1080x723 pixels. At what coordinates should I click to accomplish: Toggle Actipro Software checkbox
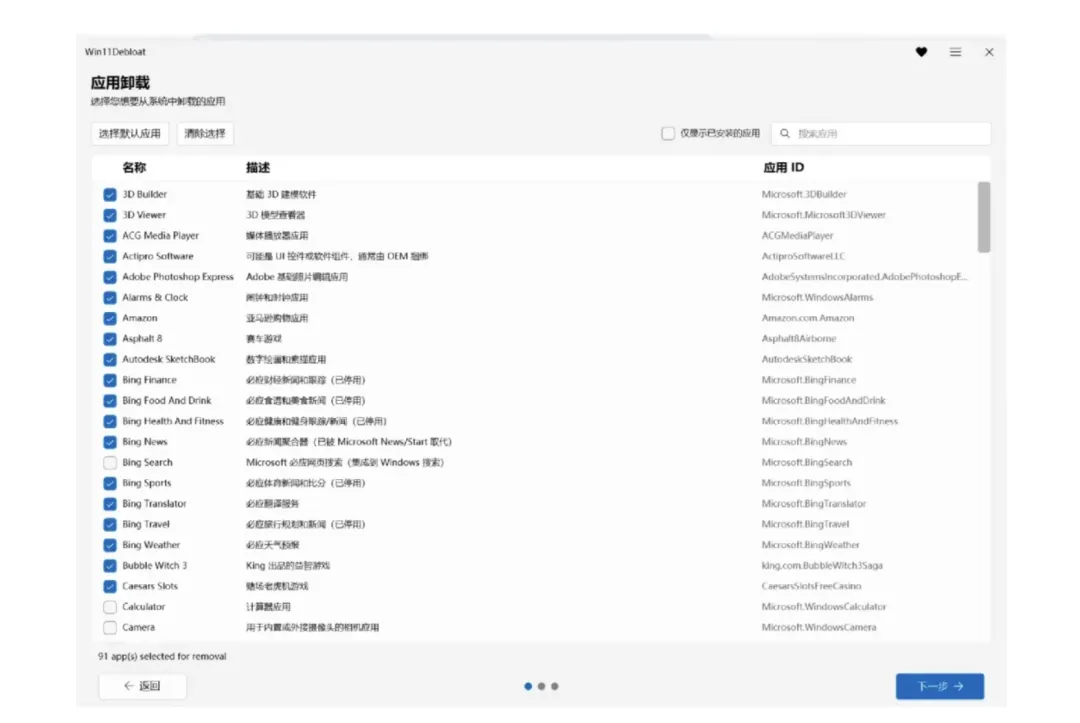coord(110,256)
